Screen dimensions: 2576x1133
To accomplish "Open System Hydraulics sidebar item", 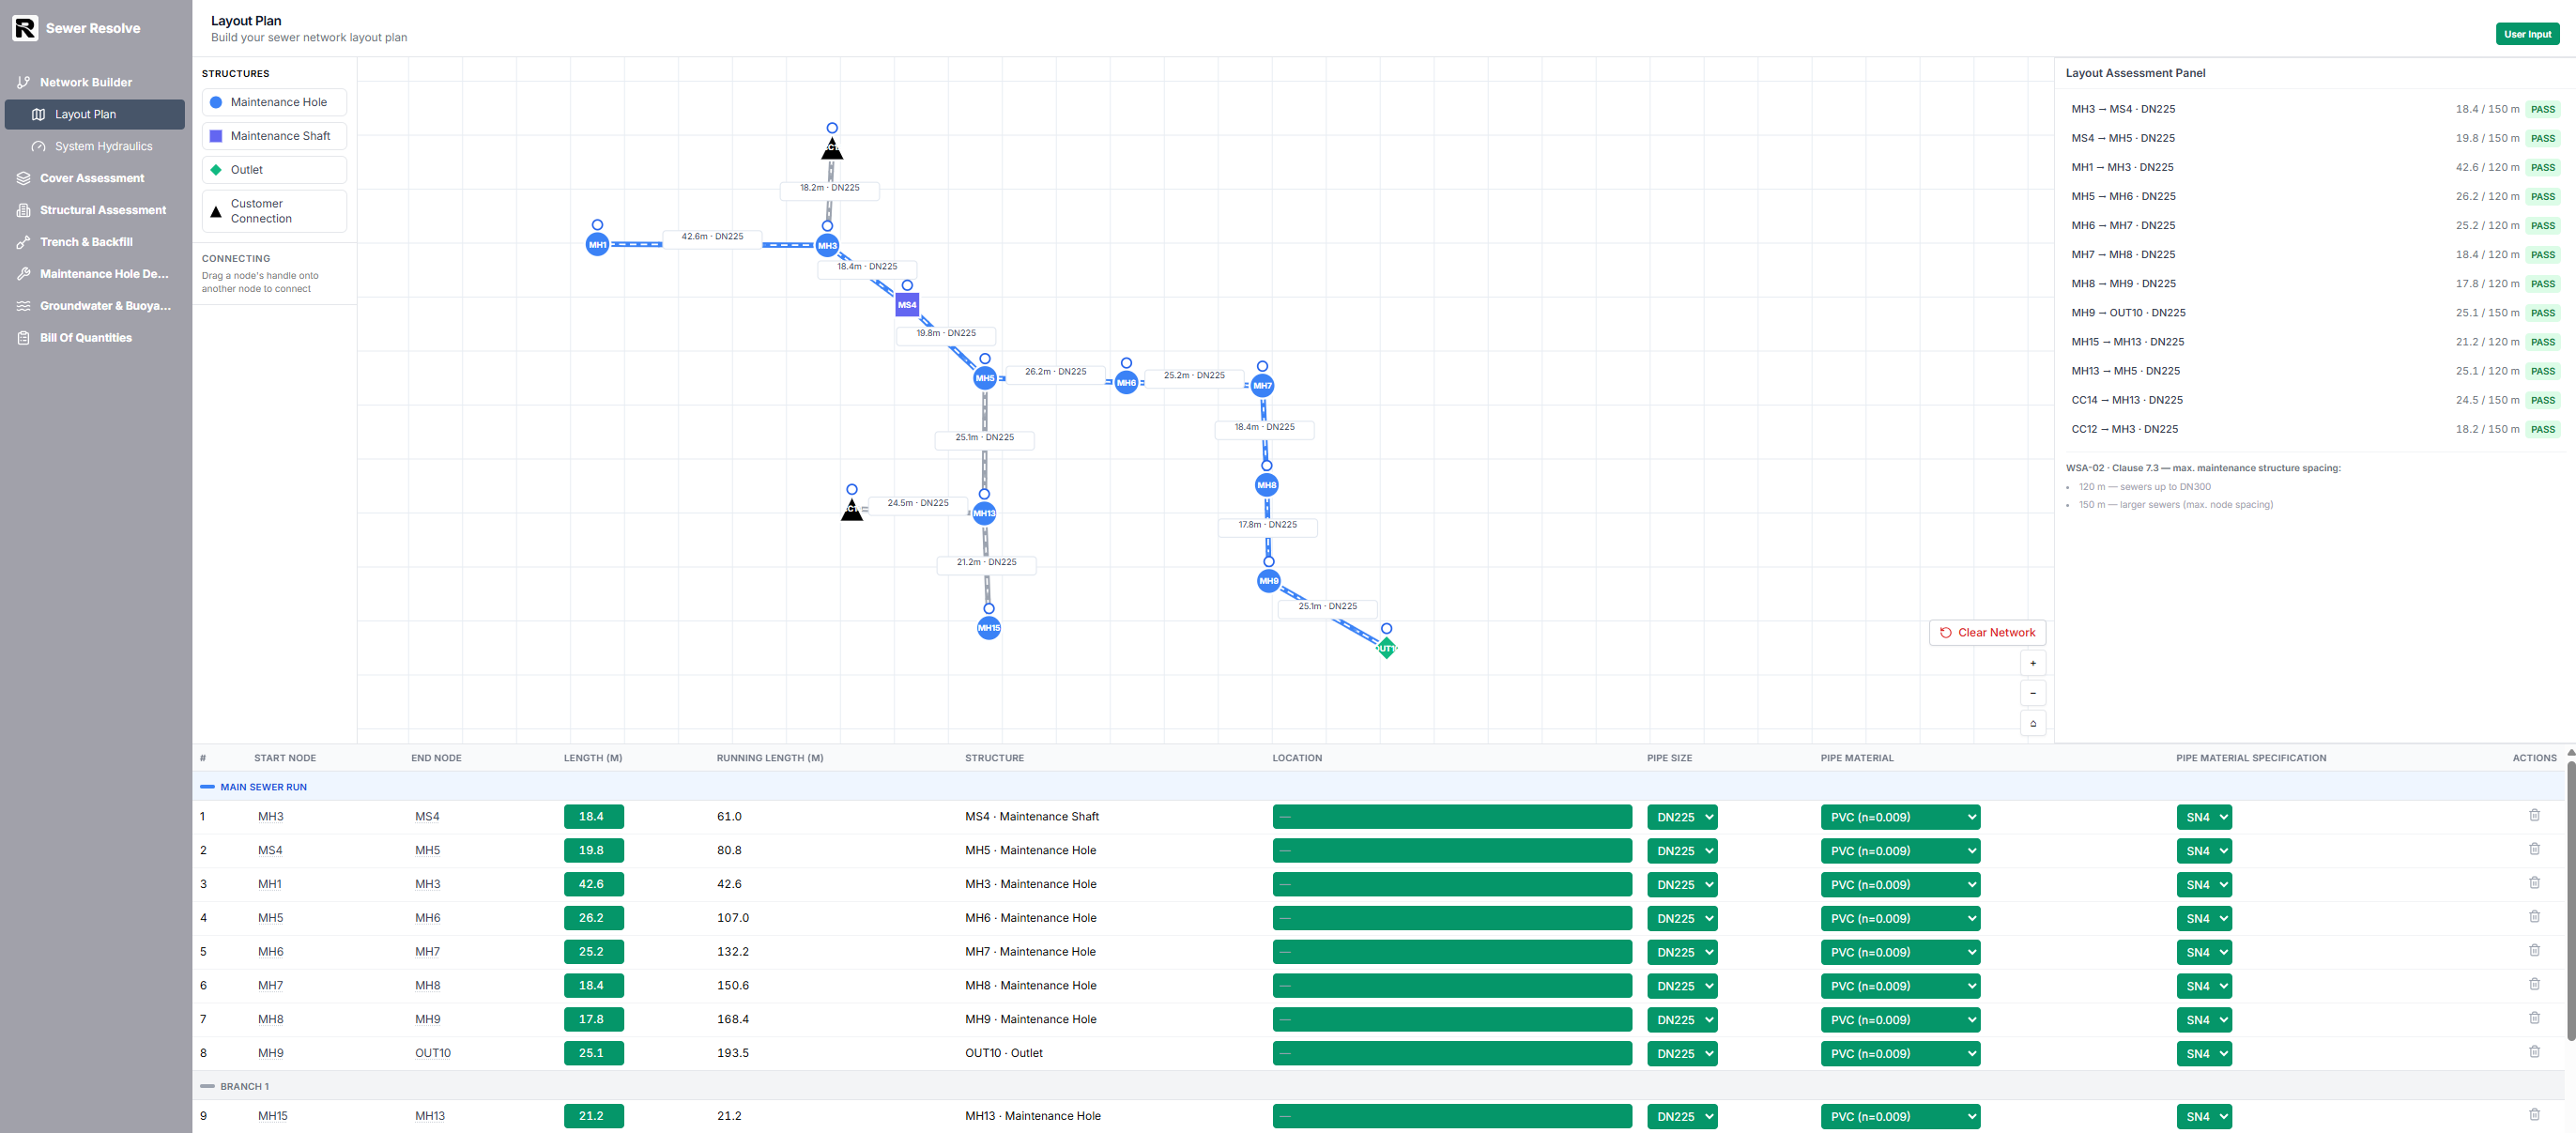I will (96, 146).
